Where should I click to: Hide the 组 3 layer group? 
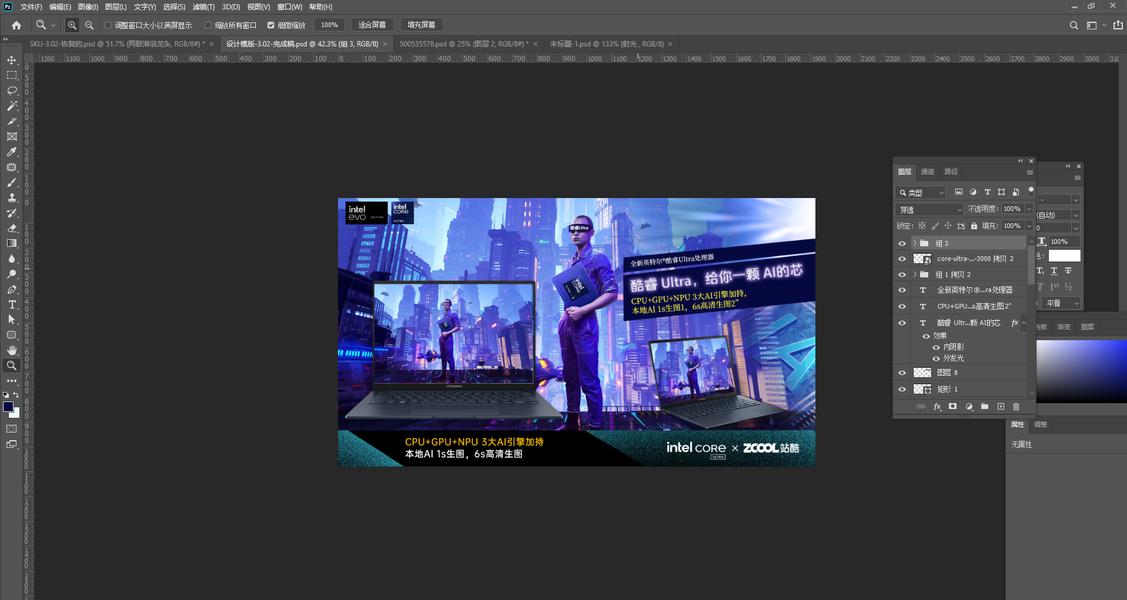tap(902, 243)
